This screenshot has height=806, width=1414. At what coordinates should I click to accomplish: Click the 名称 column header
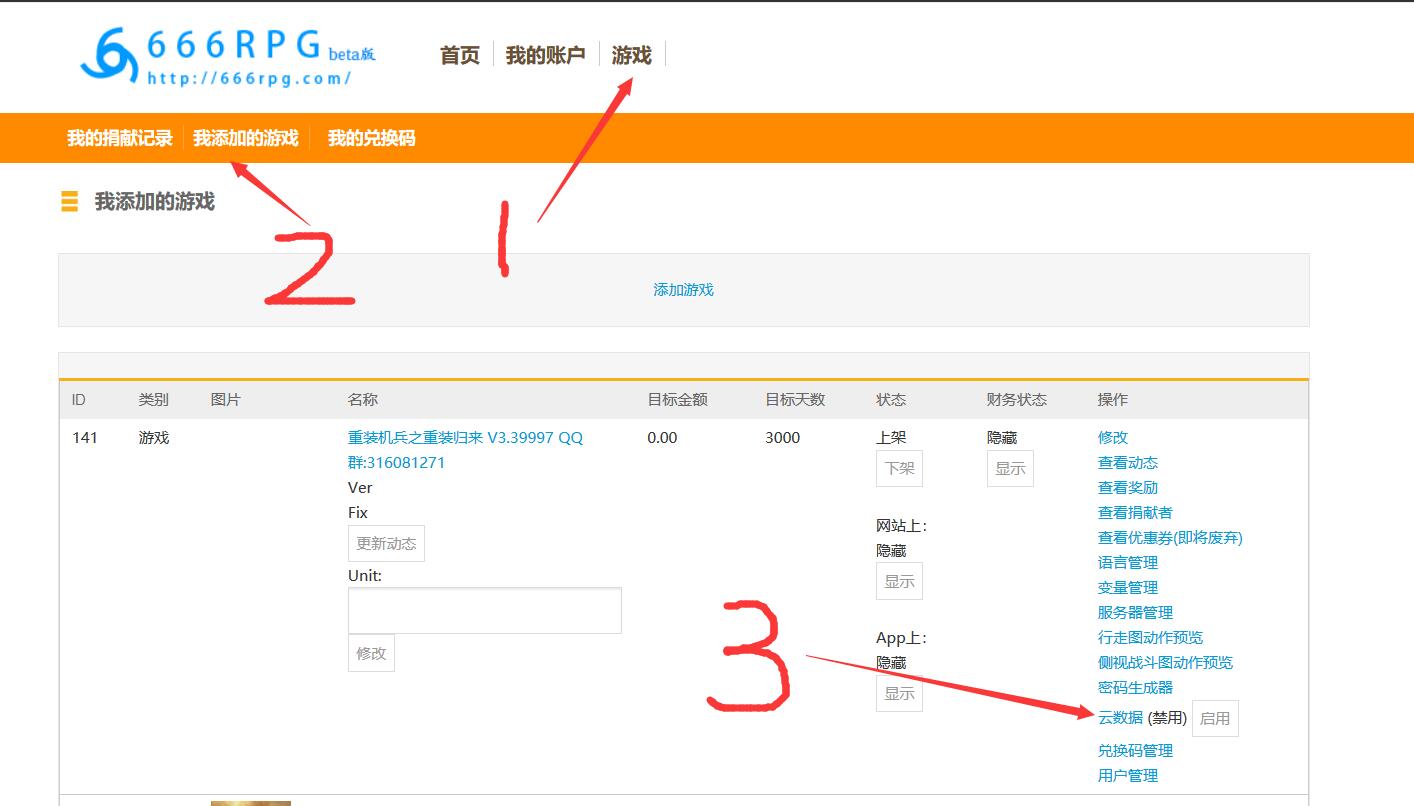tap(363, 400)
